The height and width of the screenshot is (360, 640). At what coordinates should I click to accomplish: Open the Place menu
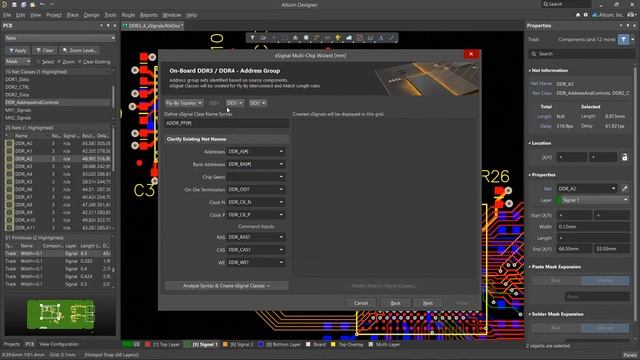point(73,15)
